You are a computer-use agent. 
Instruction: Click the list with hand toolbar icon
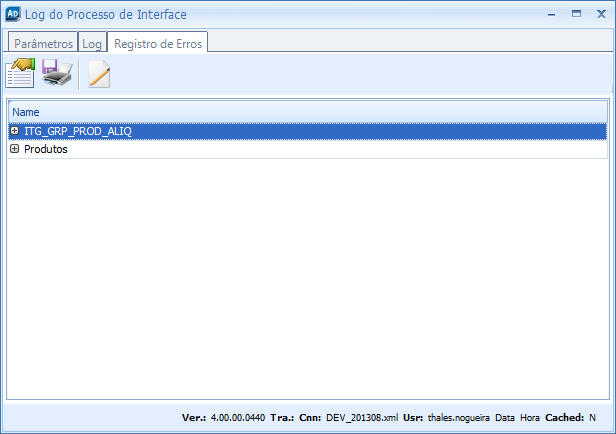coord(20,73)
